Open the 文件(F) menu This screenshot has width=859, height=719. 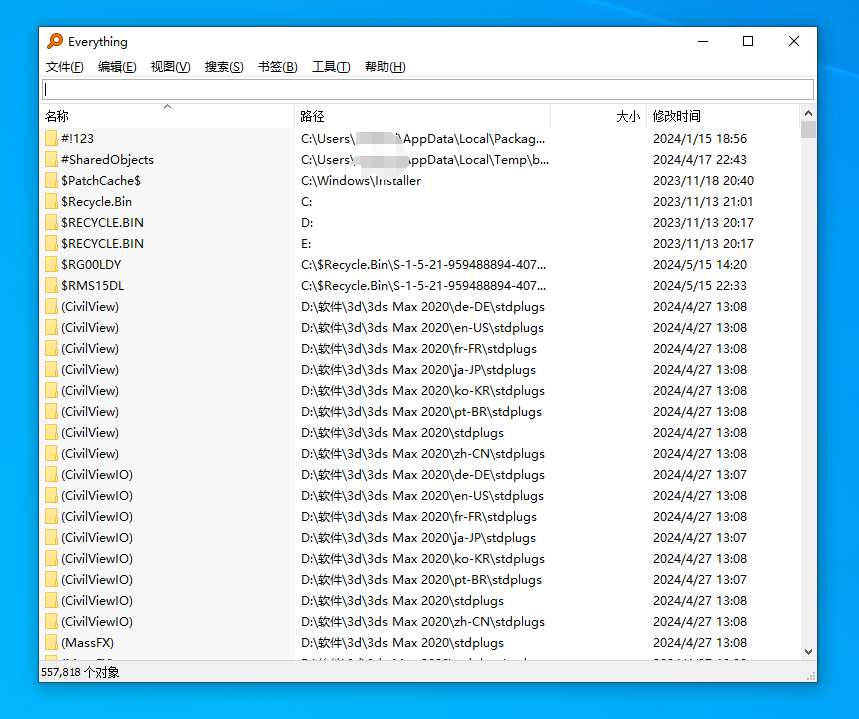[x=64, y=67]
